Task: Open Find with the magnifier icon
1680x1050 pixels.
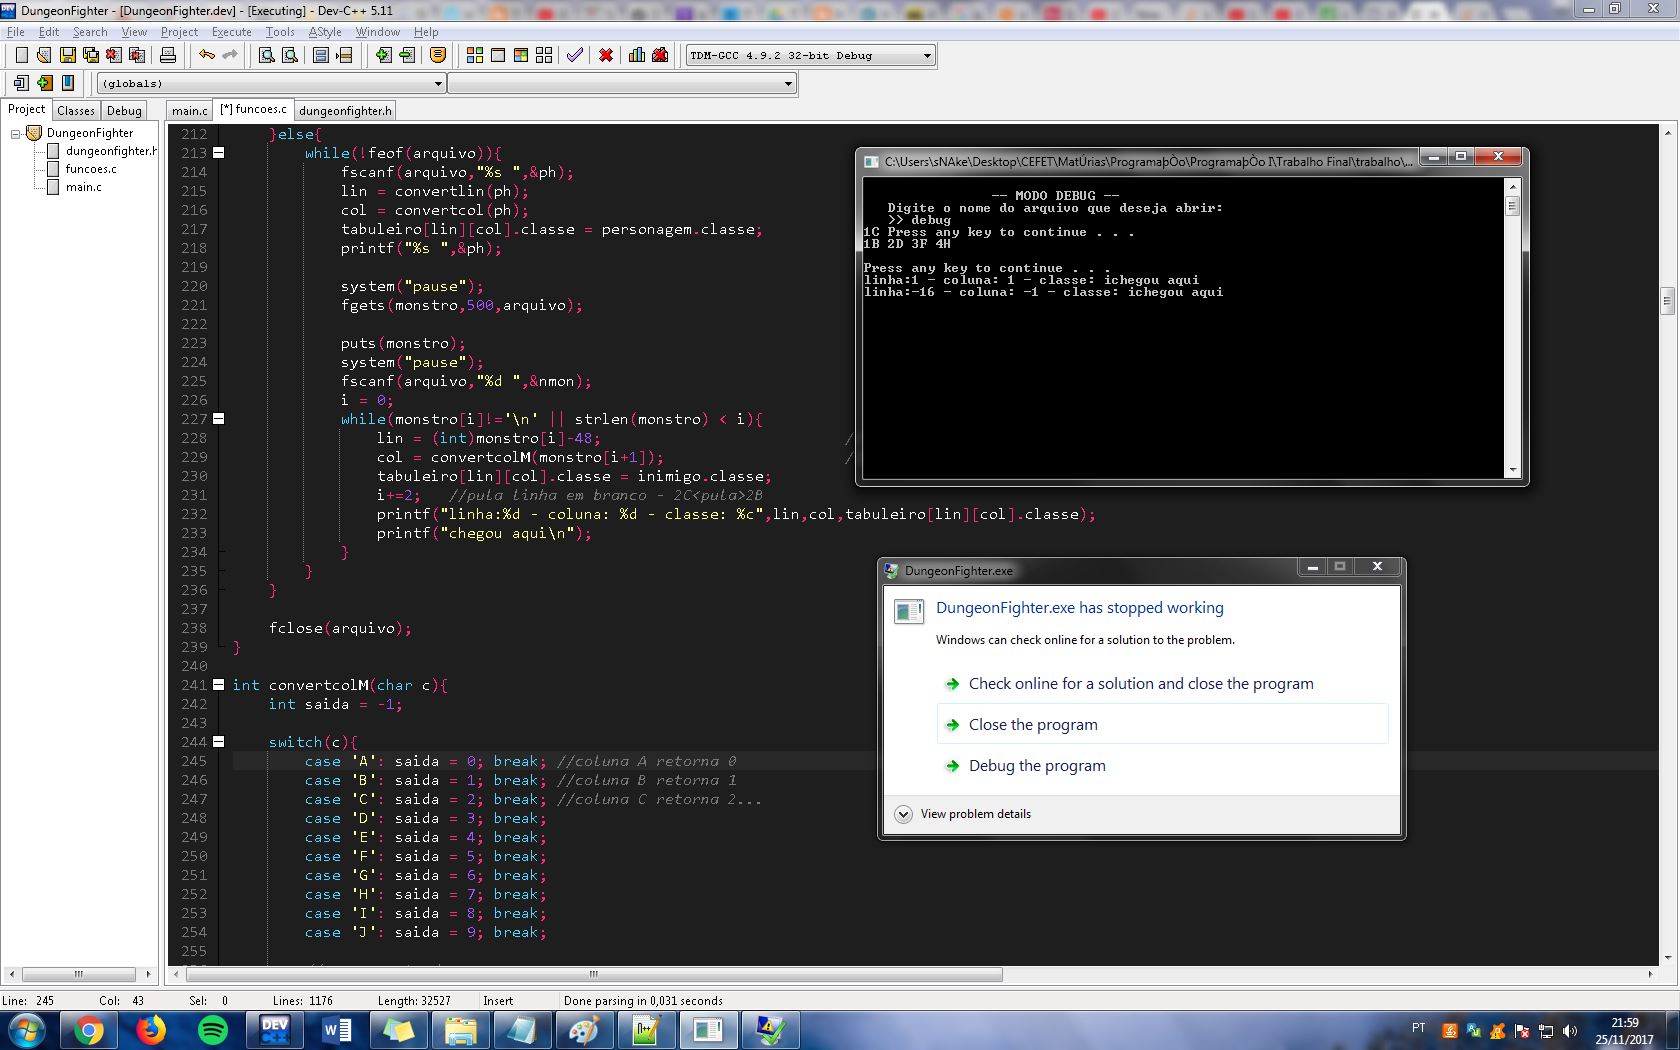Action: click(x=267, y=55)
